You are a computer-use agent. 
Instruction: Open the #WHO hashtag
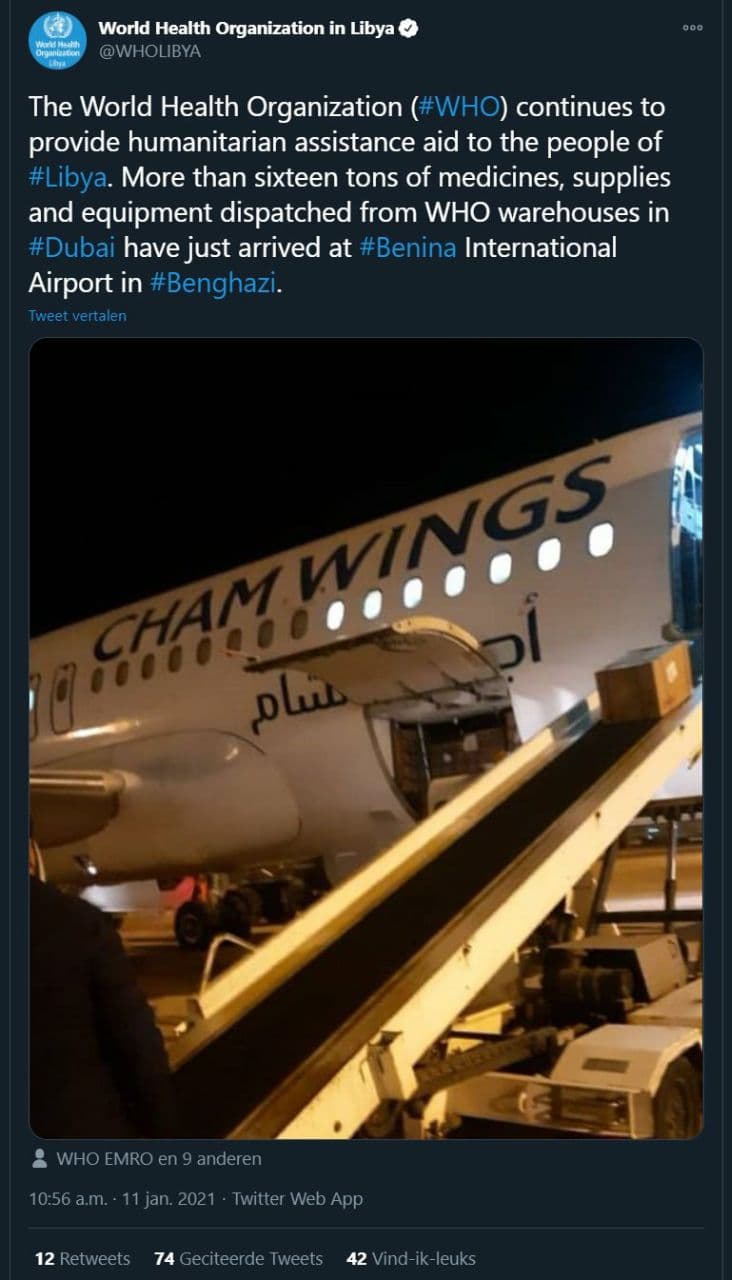click(461, 107)
